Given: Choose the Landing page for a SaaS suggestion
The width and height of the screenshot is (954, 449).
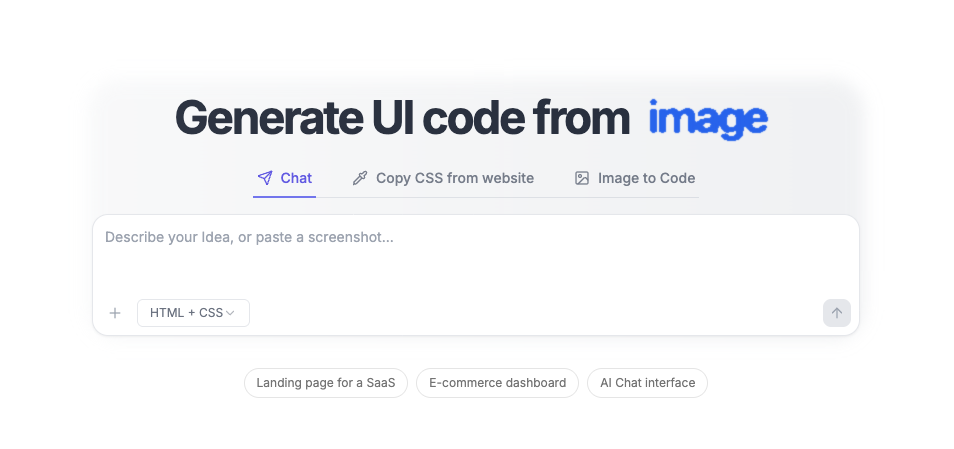Looking at the screenshot, I should click(326, 383).
